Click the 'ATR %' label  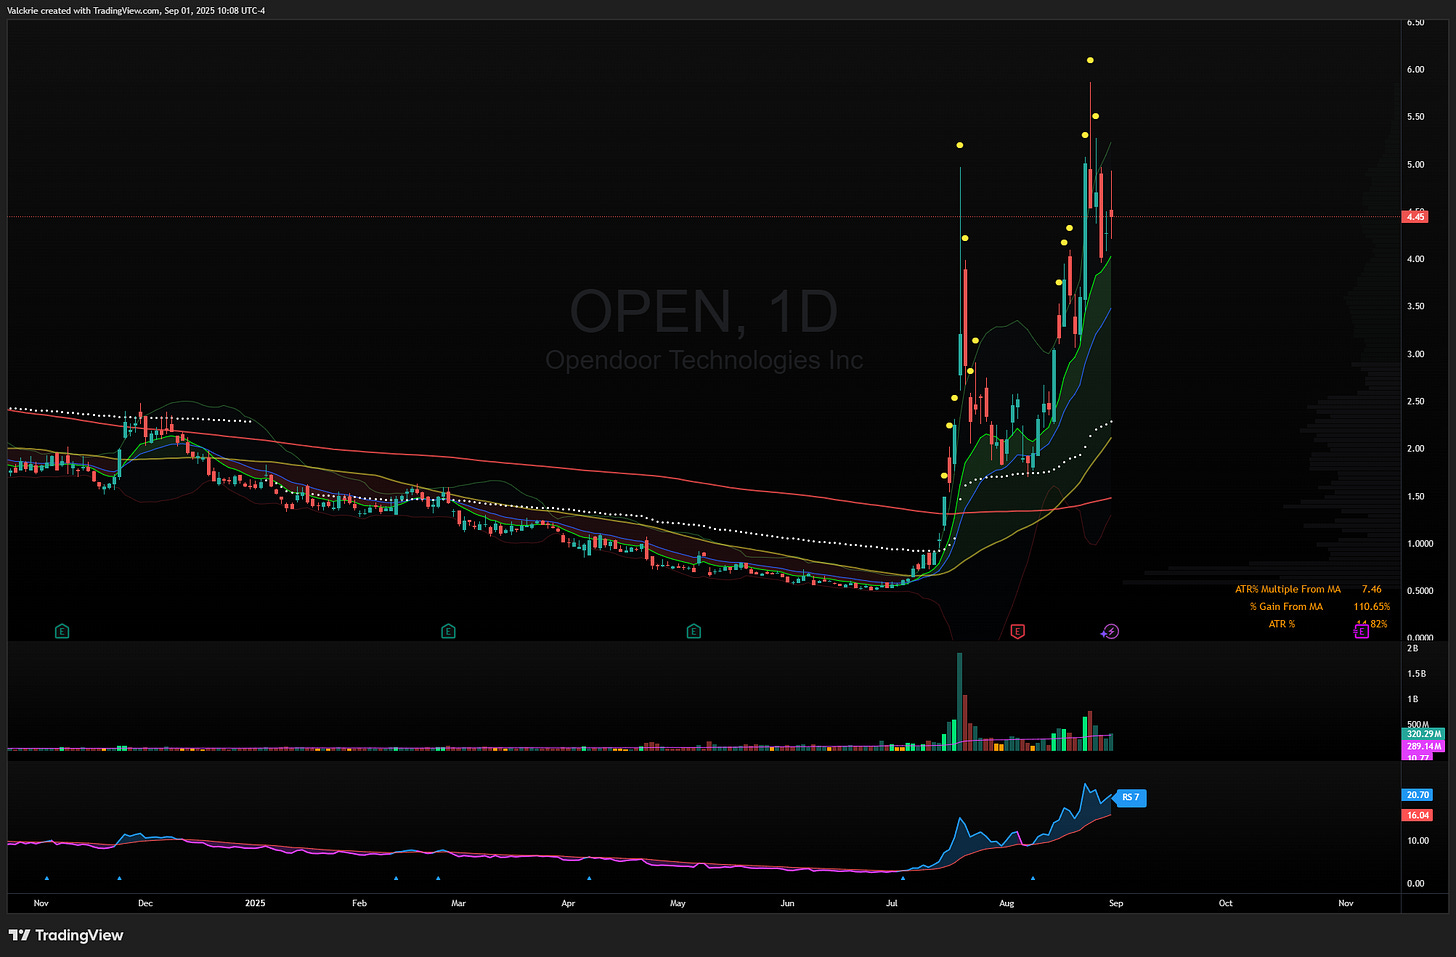tap(1282, 624)
